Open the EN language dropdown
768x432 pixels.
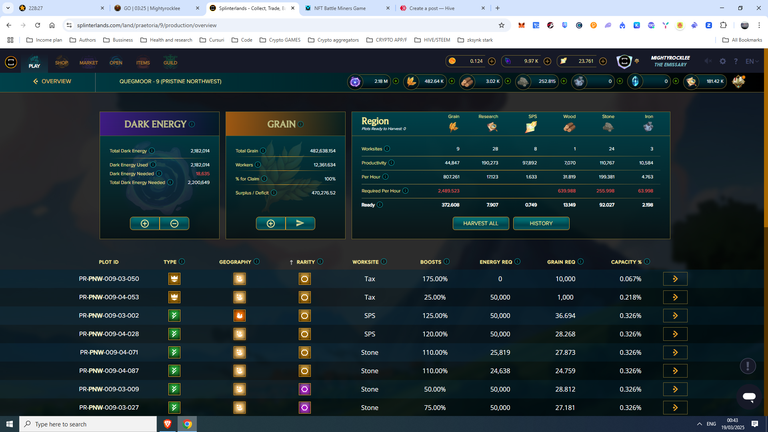point(752,61)
